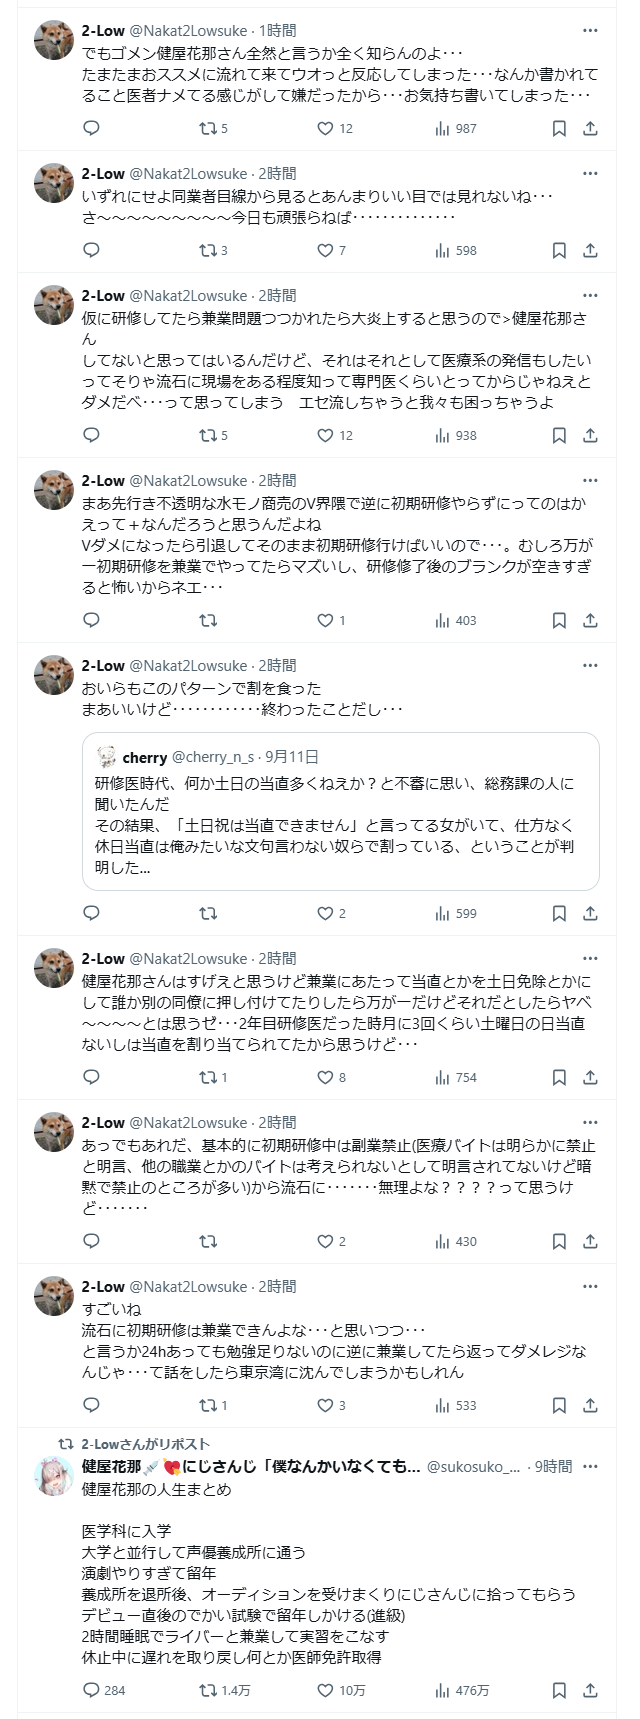The height and width of the screenshot is (1719, 640).
Task: Share the tweet about 同業者目線
Action: coord(590,250)
